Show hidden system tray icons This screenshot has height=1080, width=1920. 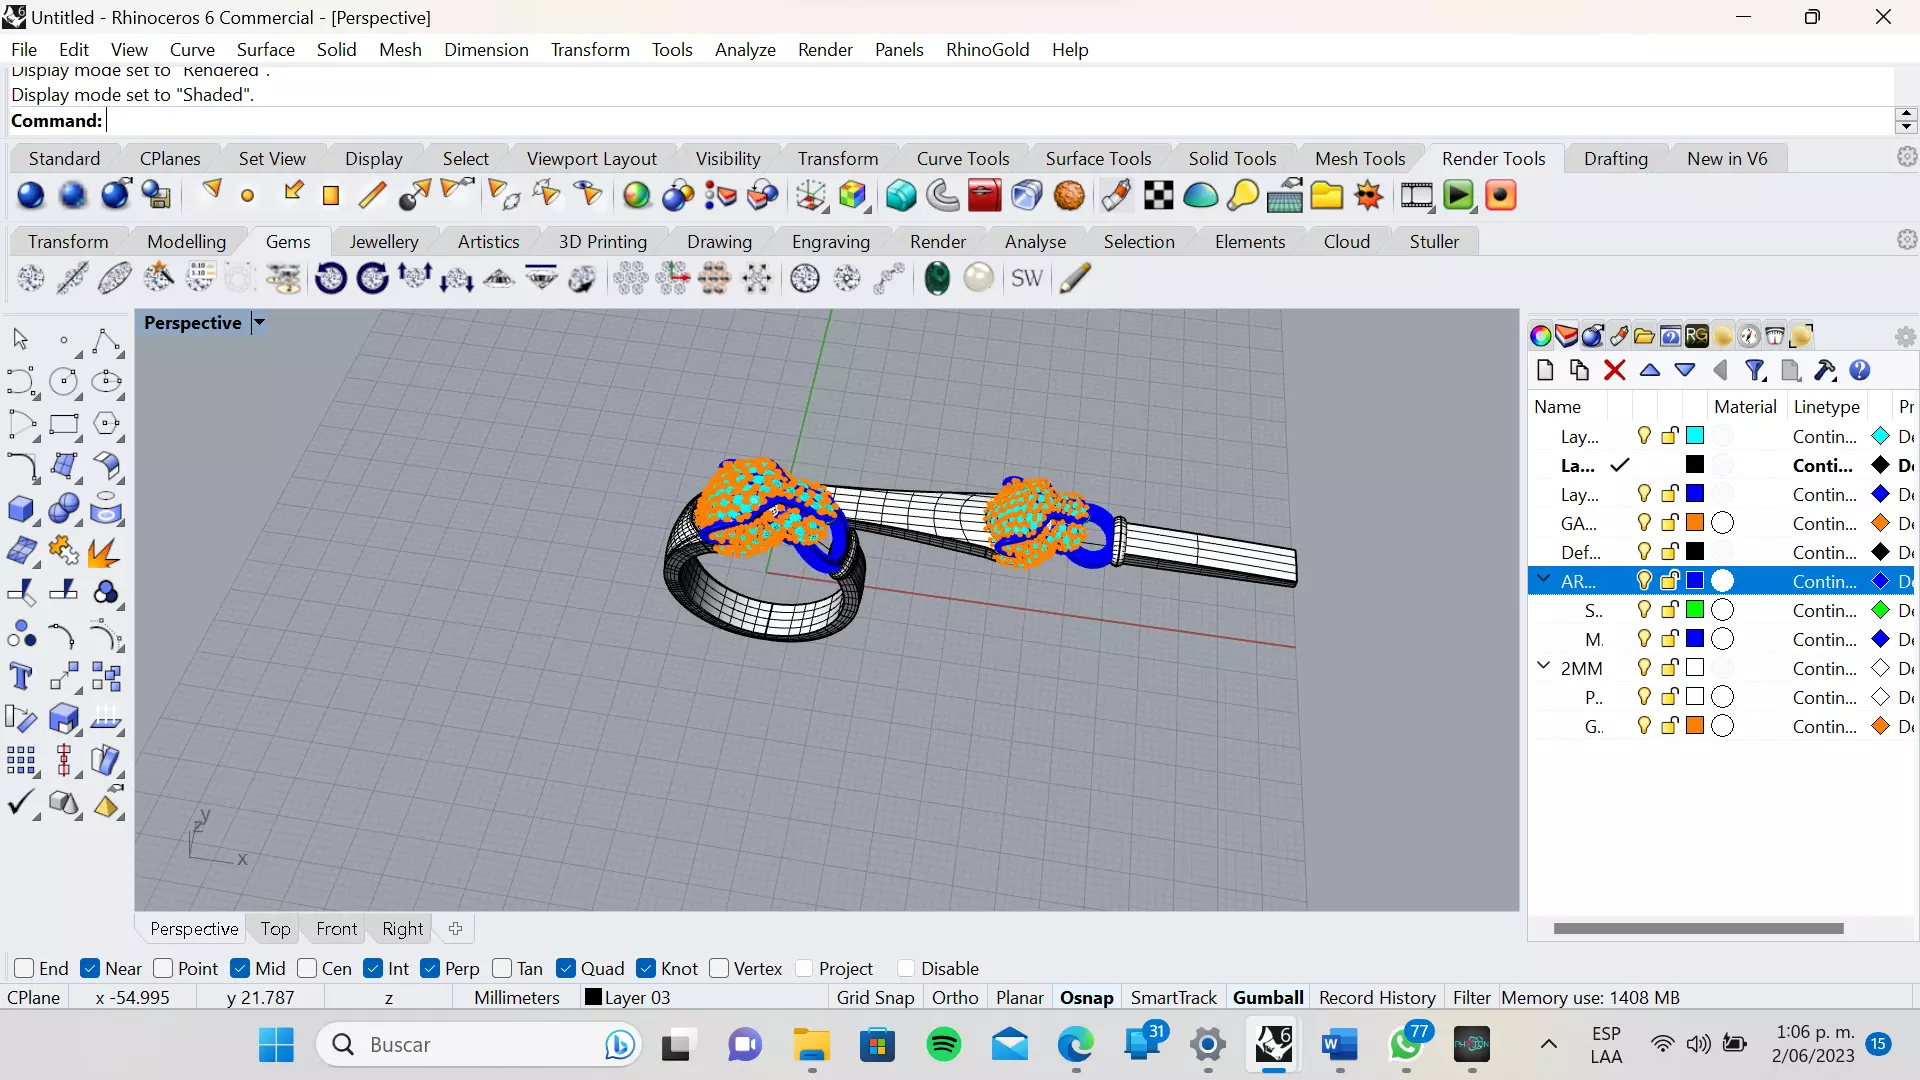pos(1549,1045)
